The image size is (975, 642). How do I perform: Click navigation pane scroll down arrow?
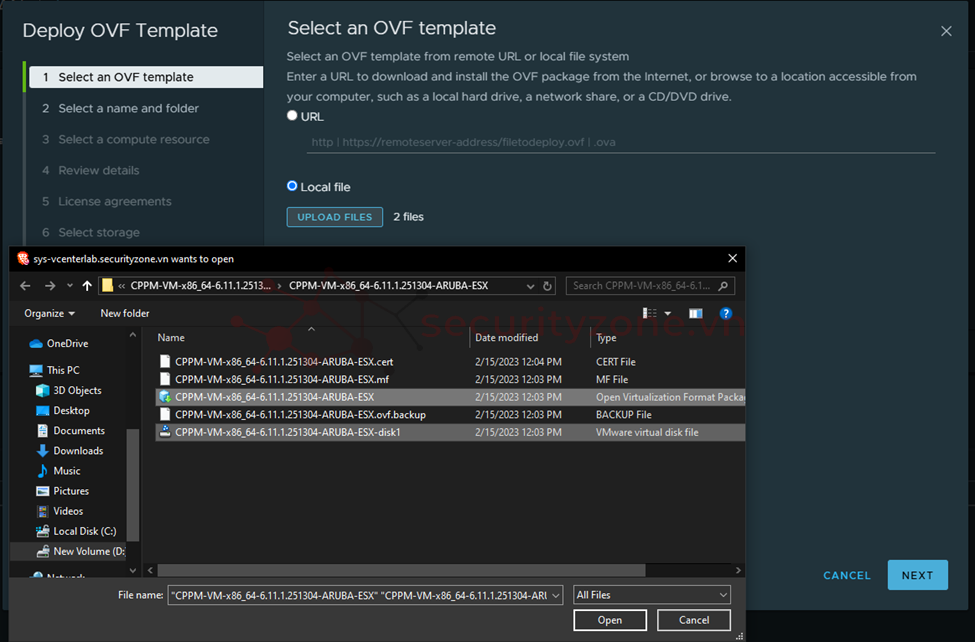(132, 570)
